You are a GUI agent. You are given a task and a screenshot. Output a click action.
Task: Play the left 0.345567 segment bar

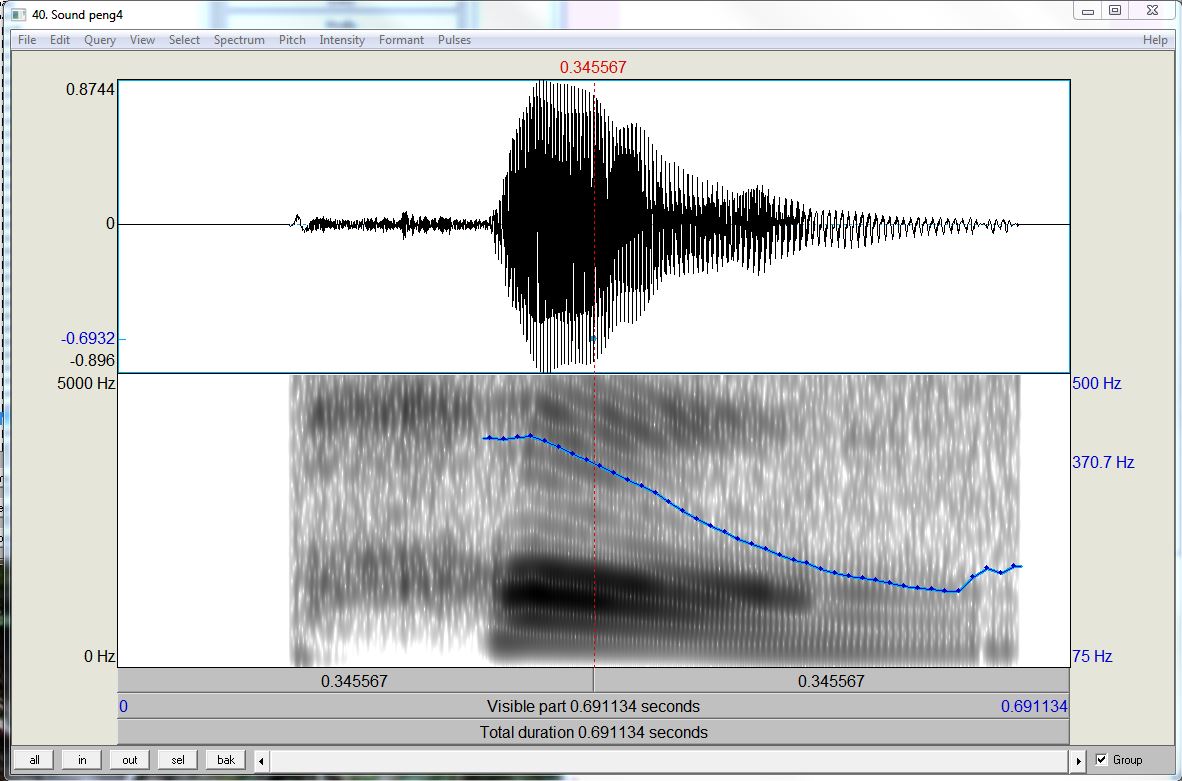tap(355, 681)
